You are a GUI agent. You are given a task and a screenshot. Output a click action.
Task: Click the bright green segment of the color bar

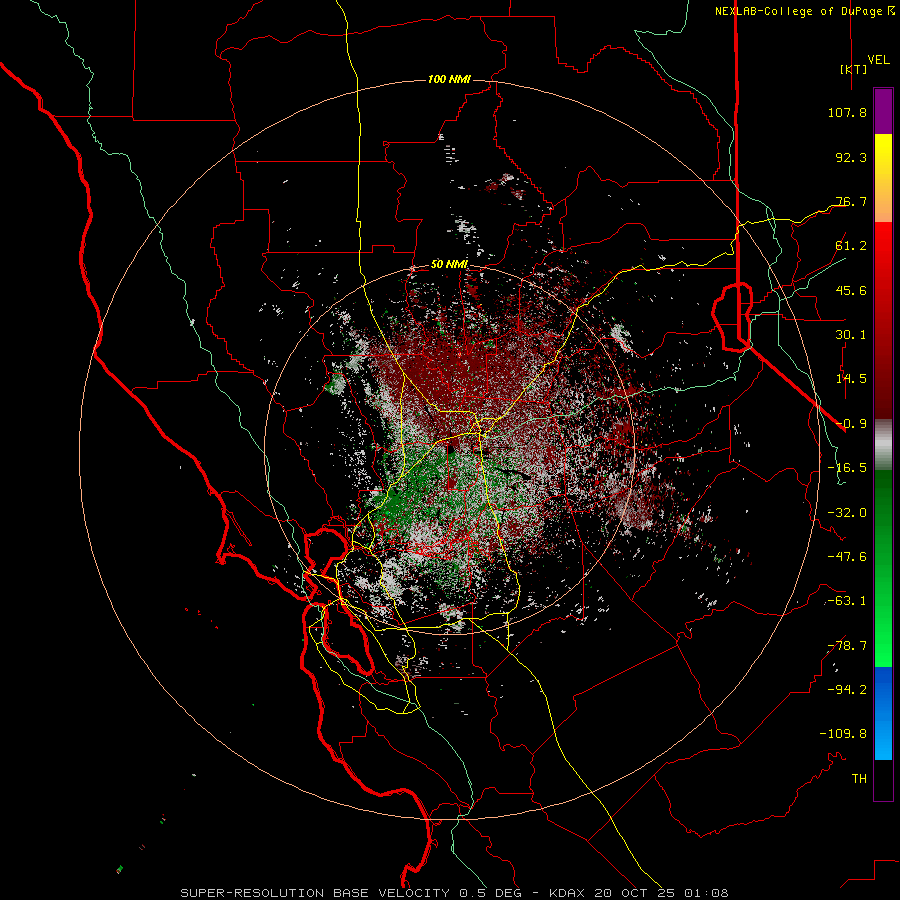(x=883, y=568)
